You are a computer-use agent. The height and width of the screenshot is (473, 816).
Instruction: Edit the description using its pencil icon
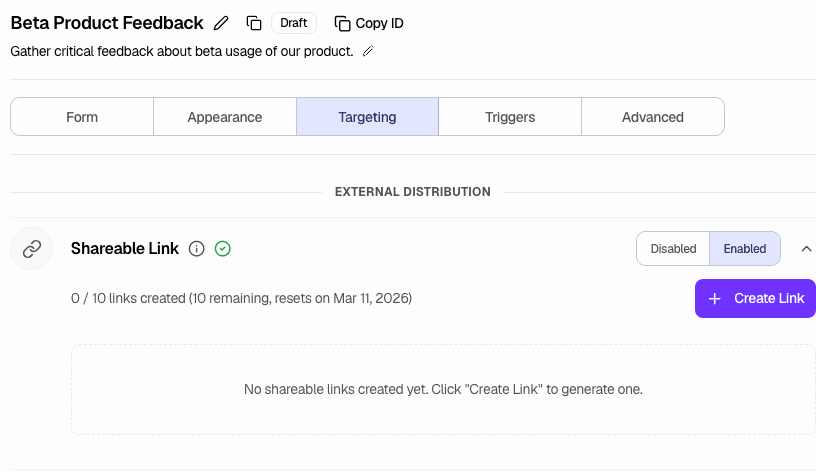coord(368,51)
